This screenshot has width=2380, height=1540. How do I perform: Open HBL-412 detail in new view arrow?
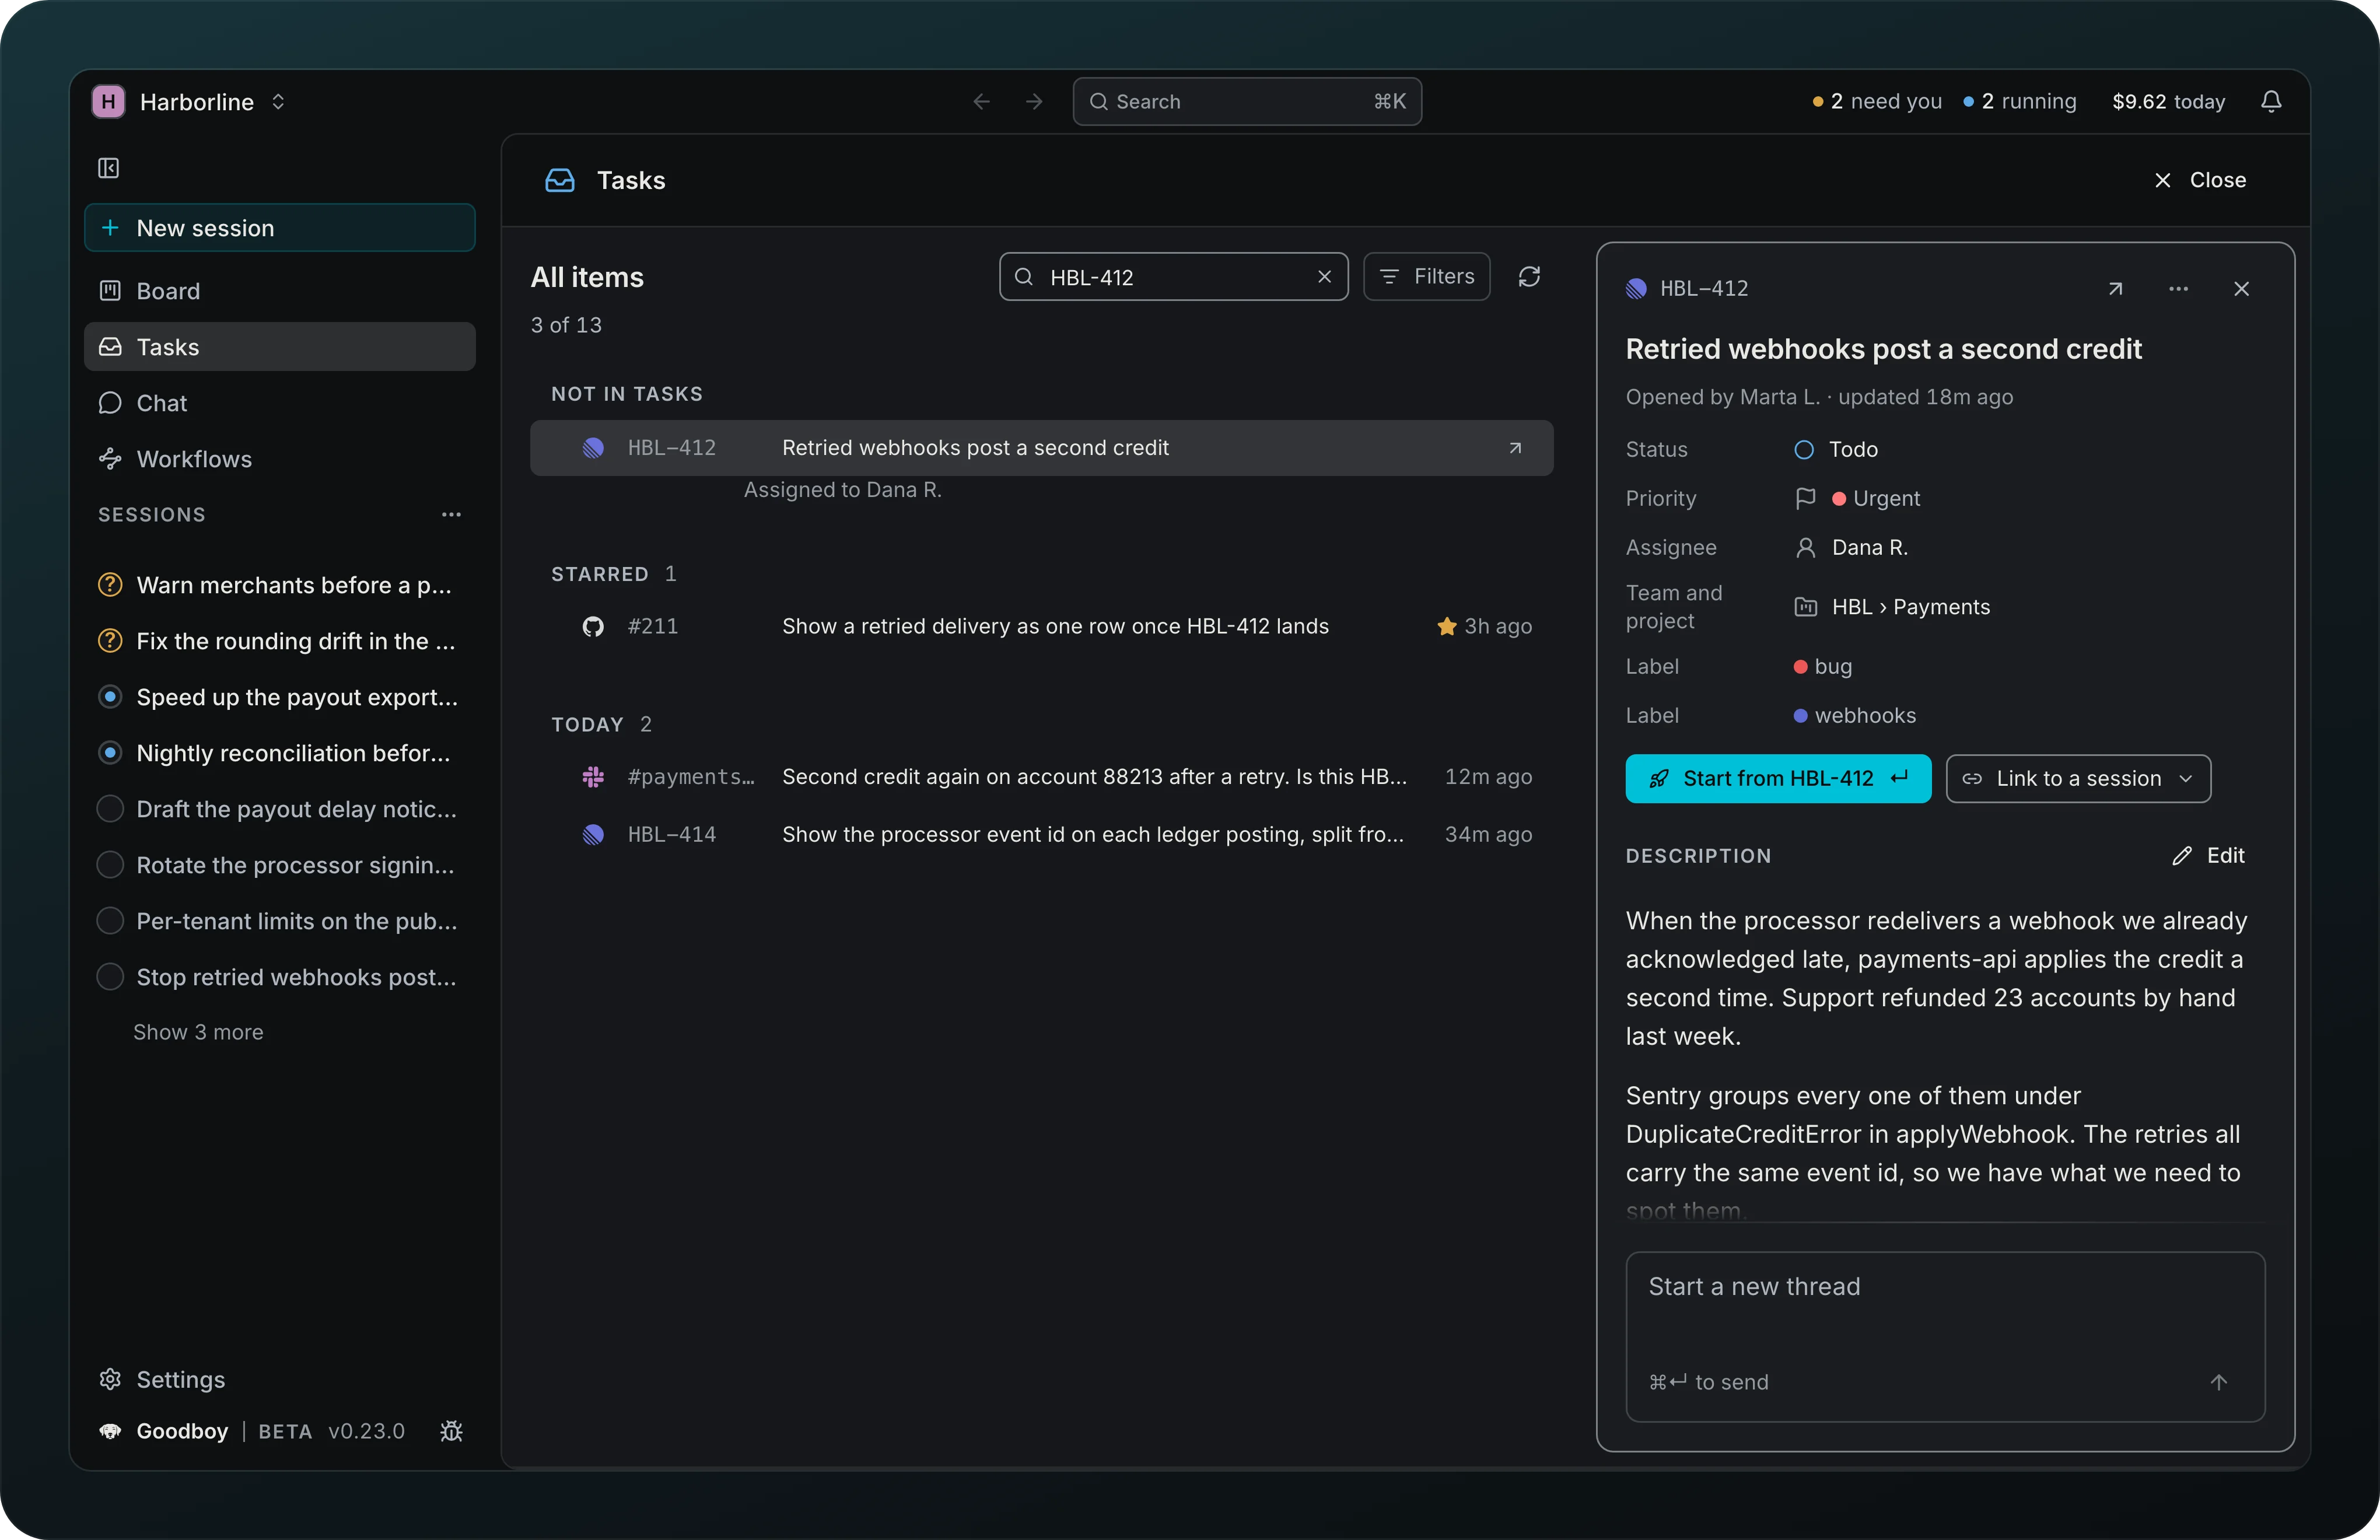(2115, 289)
